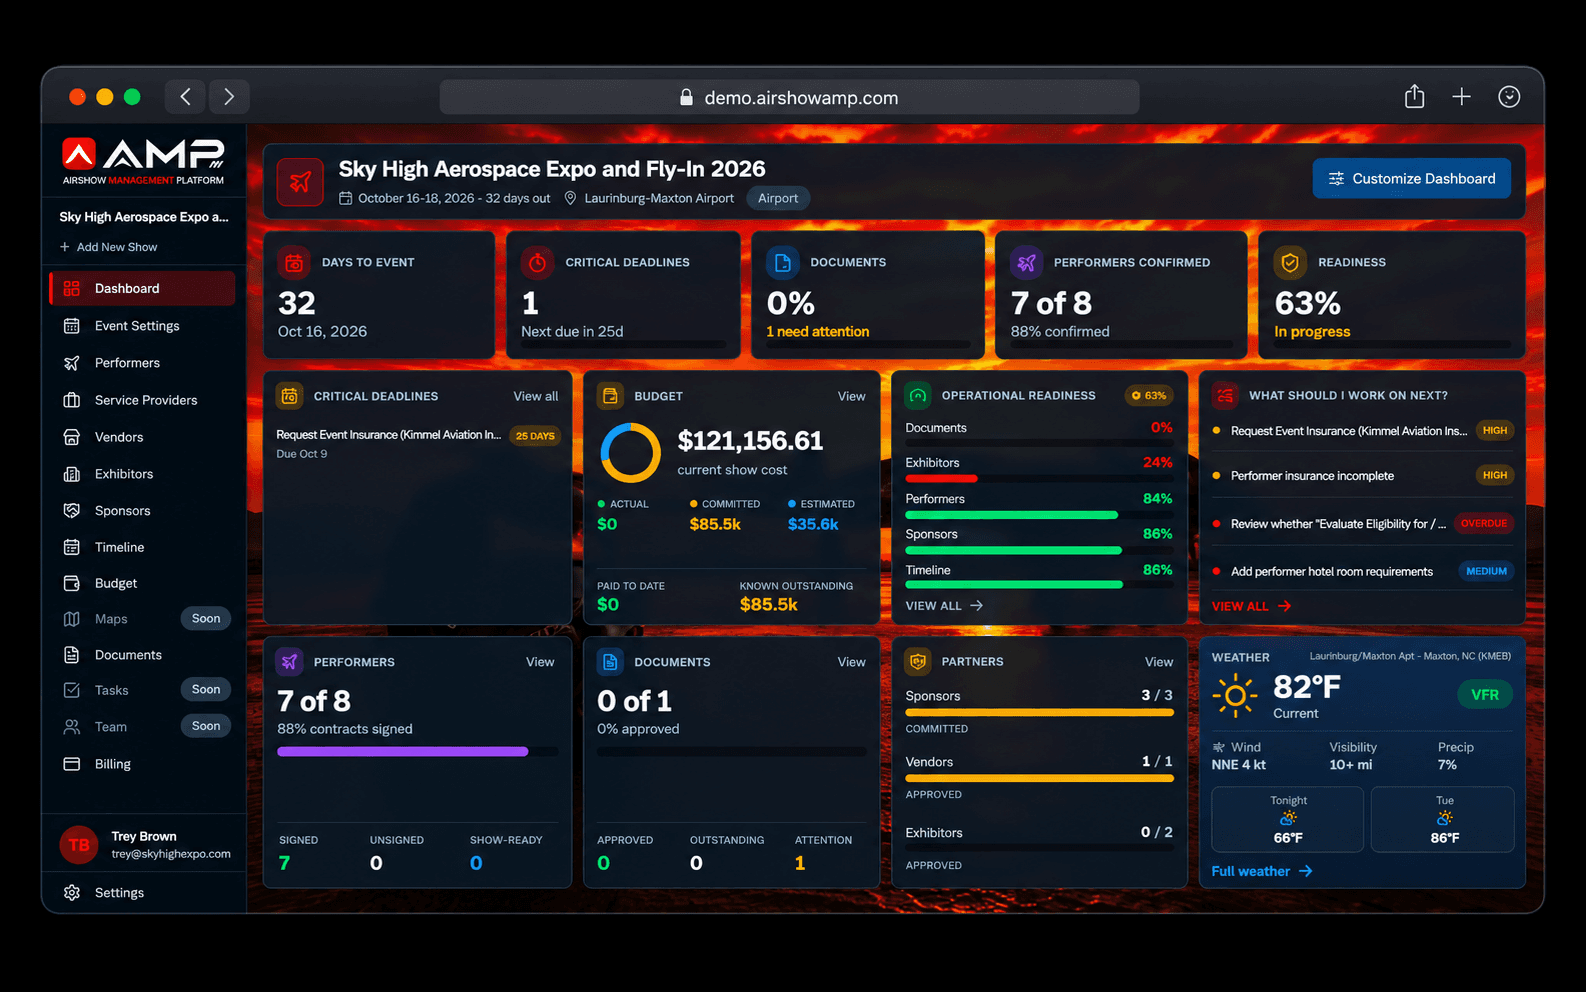Click the browser address bar
This screenshot has width=1586, height=992.
point(789,97)
